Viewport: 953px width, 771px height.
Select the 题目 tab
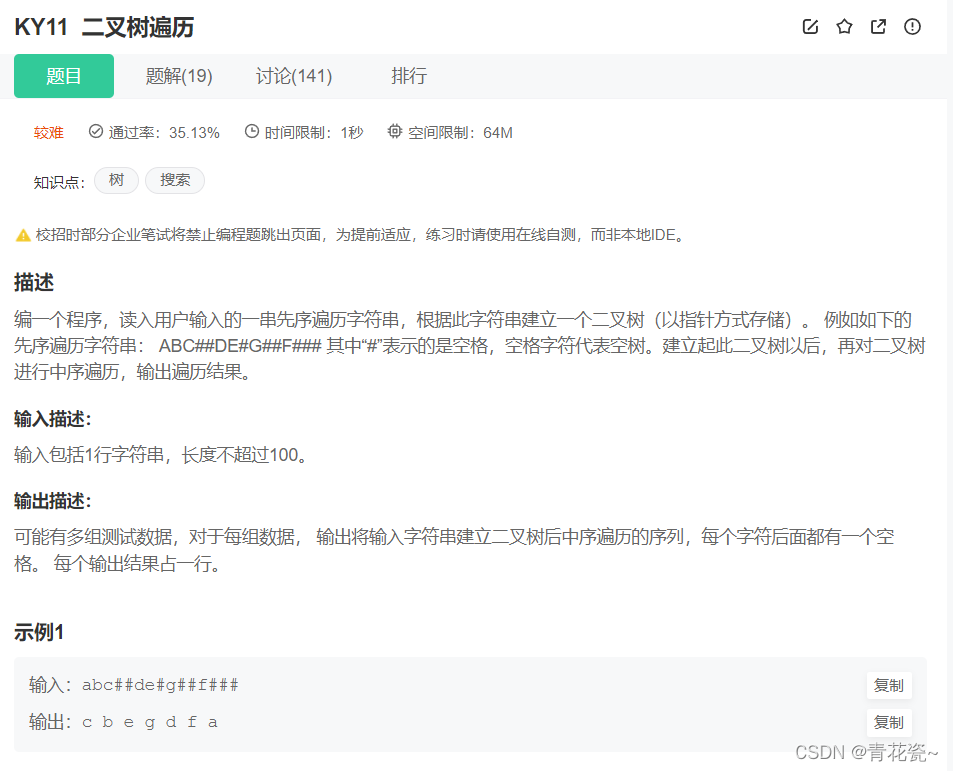64,76
